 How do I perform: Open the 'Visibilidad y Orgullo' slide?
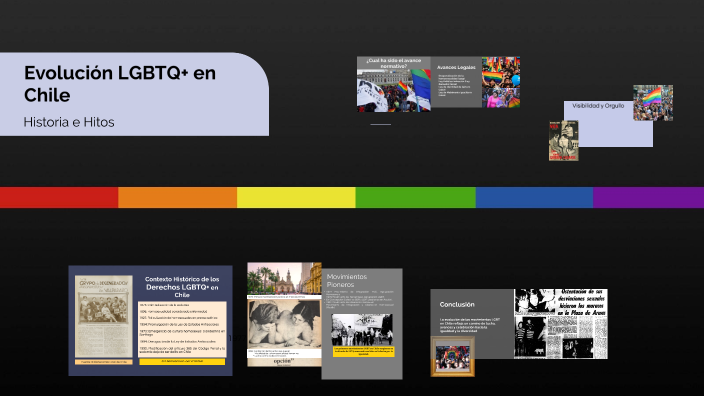coord(608,123)
